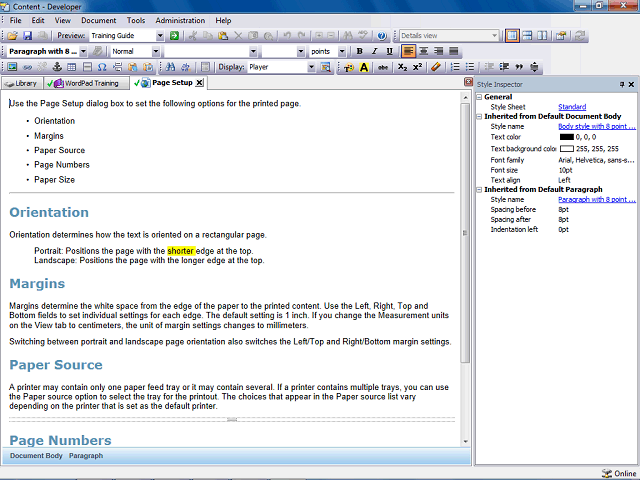The width and height of the screenshot is (640, 480).
Task: Open the points unit dropdown
Action: point(342,51)
